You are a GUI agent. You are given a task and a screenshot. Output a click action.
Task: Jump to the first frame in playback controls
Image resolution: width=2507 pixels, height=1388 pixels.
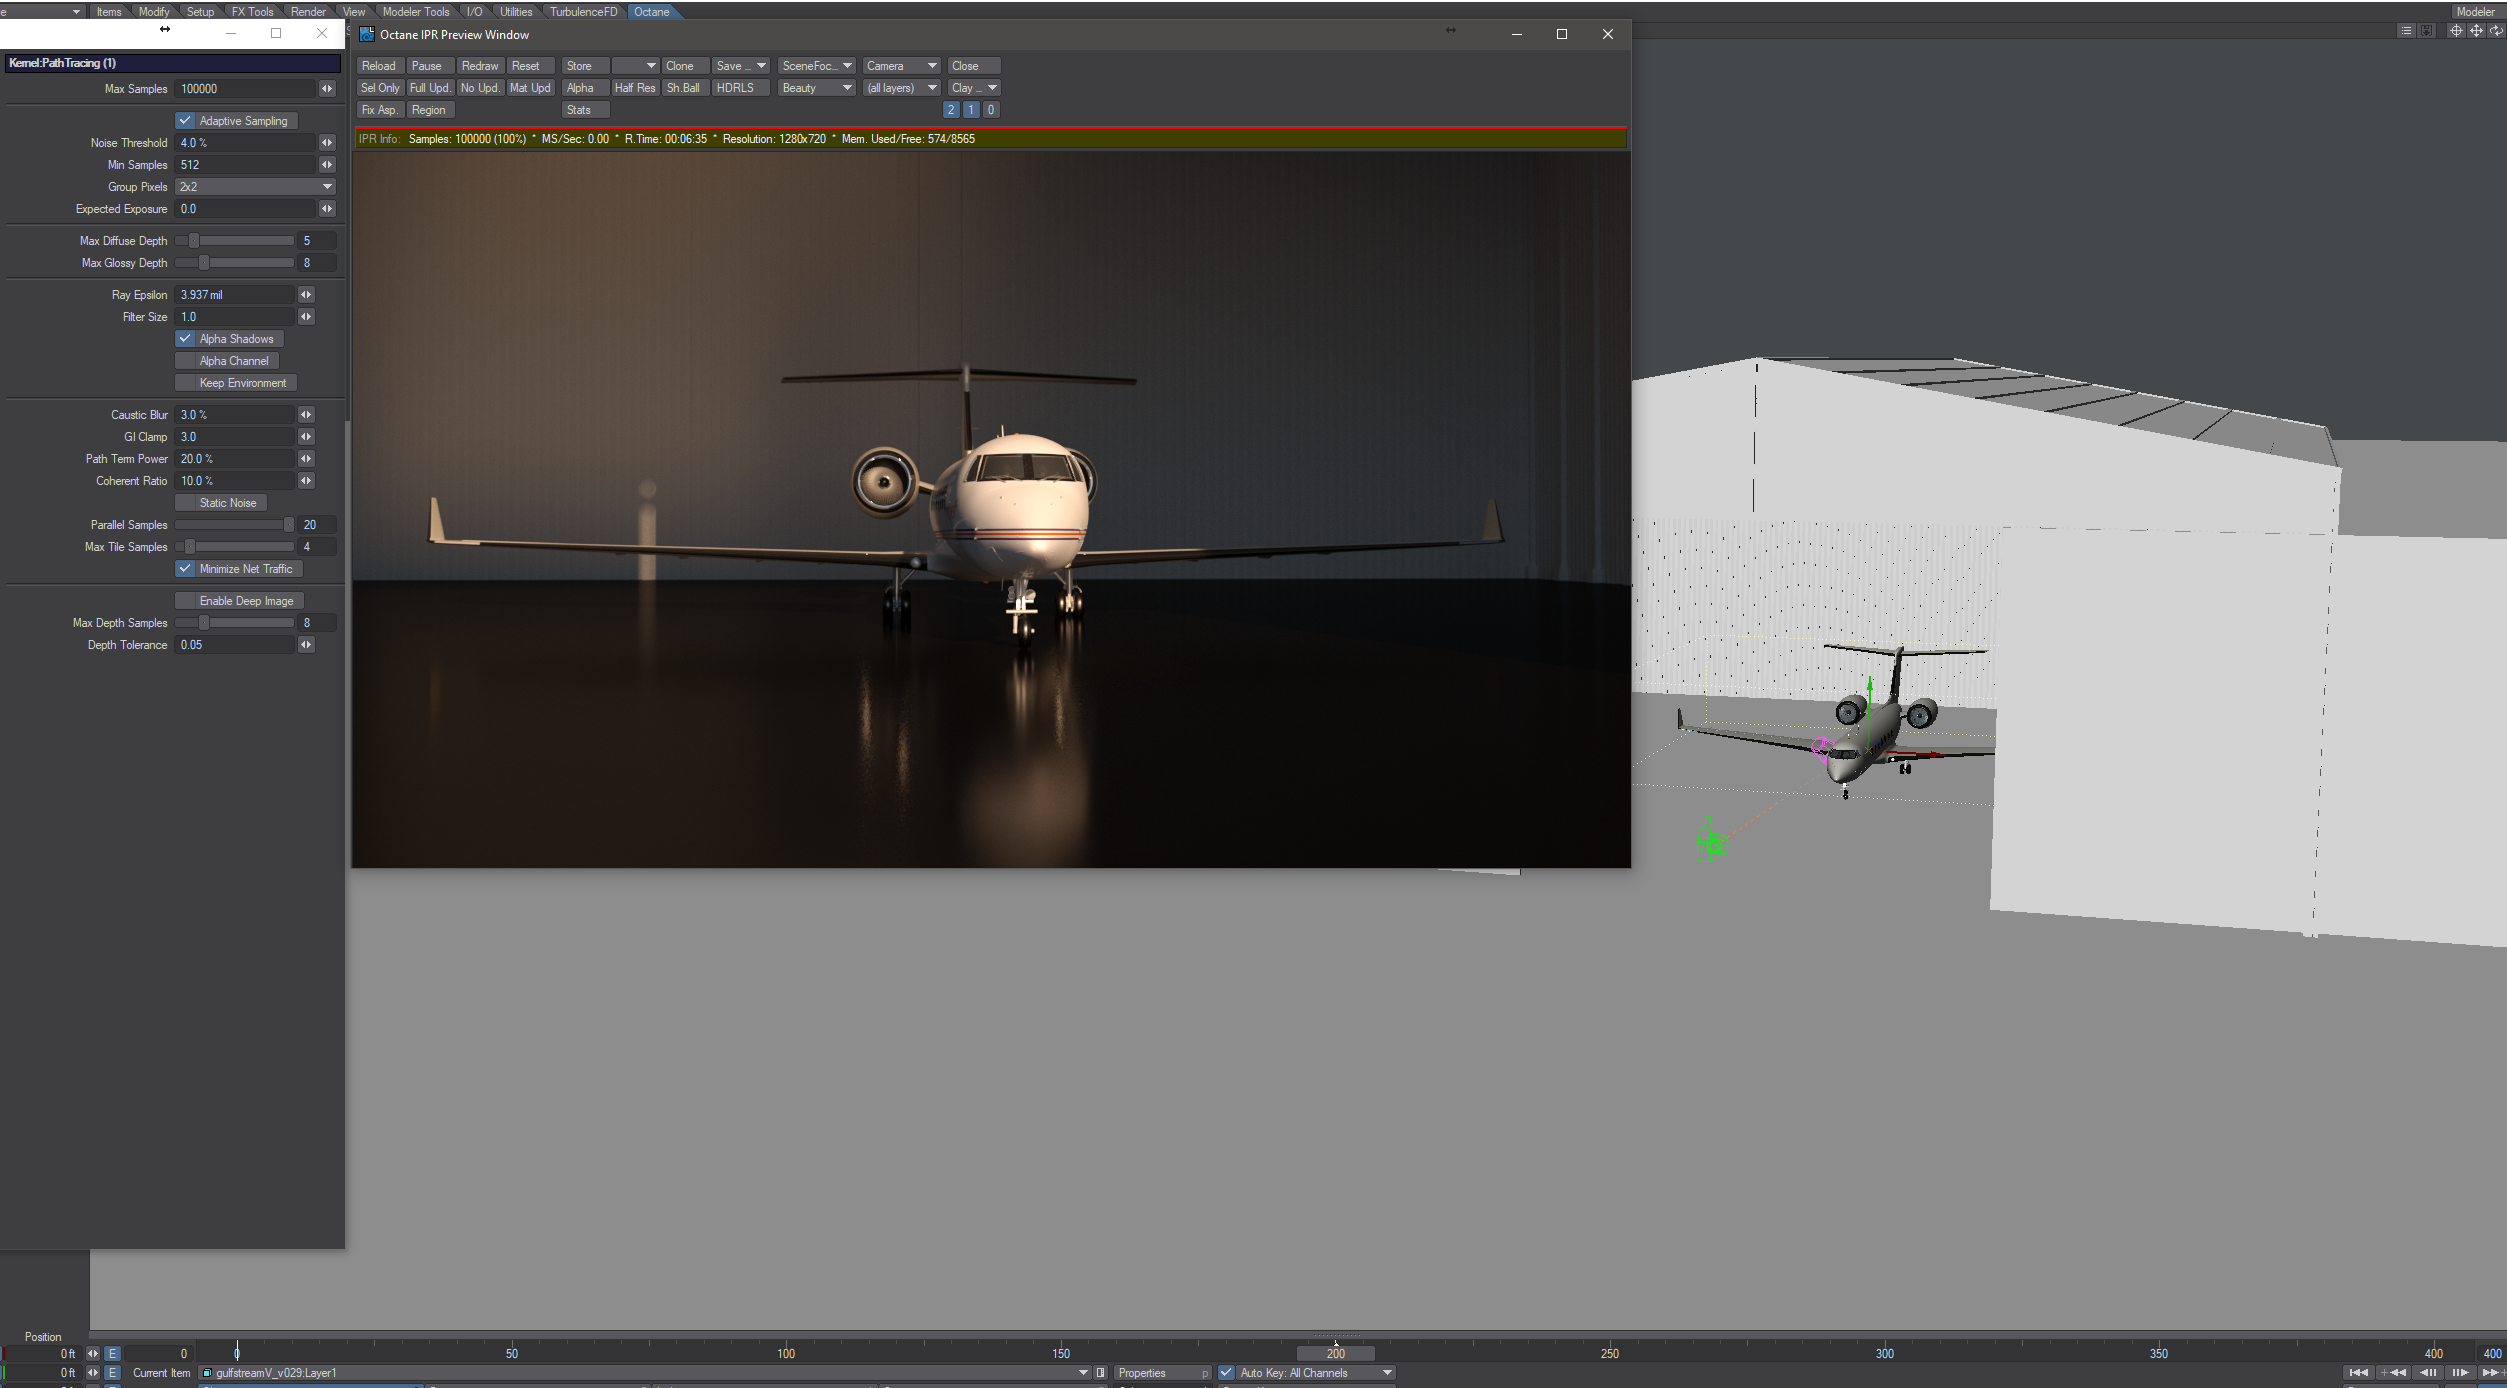click(x=2357, y=1373)
